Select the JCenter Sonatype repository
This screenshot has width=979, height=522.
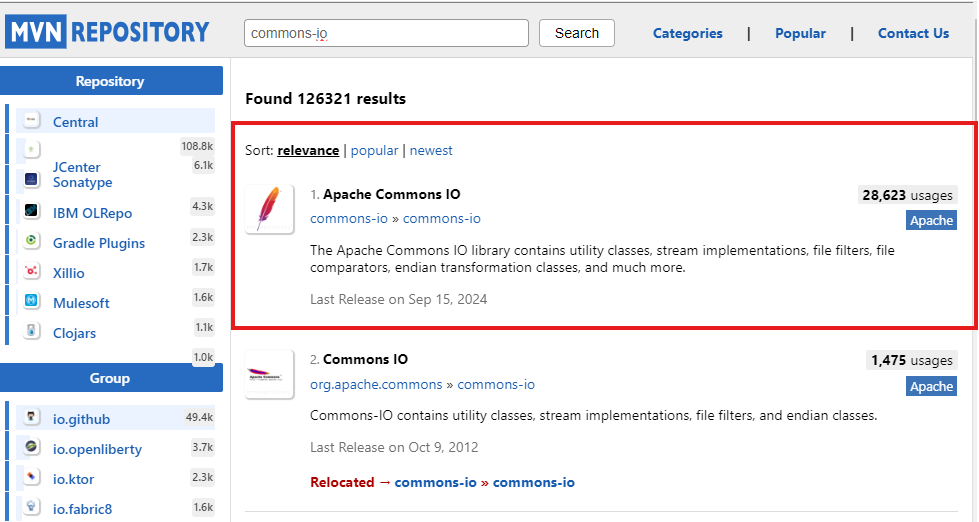tap(82, 175)
